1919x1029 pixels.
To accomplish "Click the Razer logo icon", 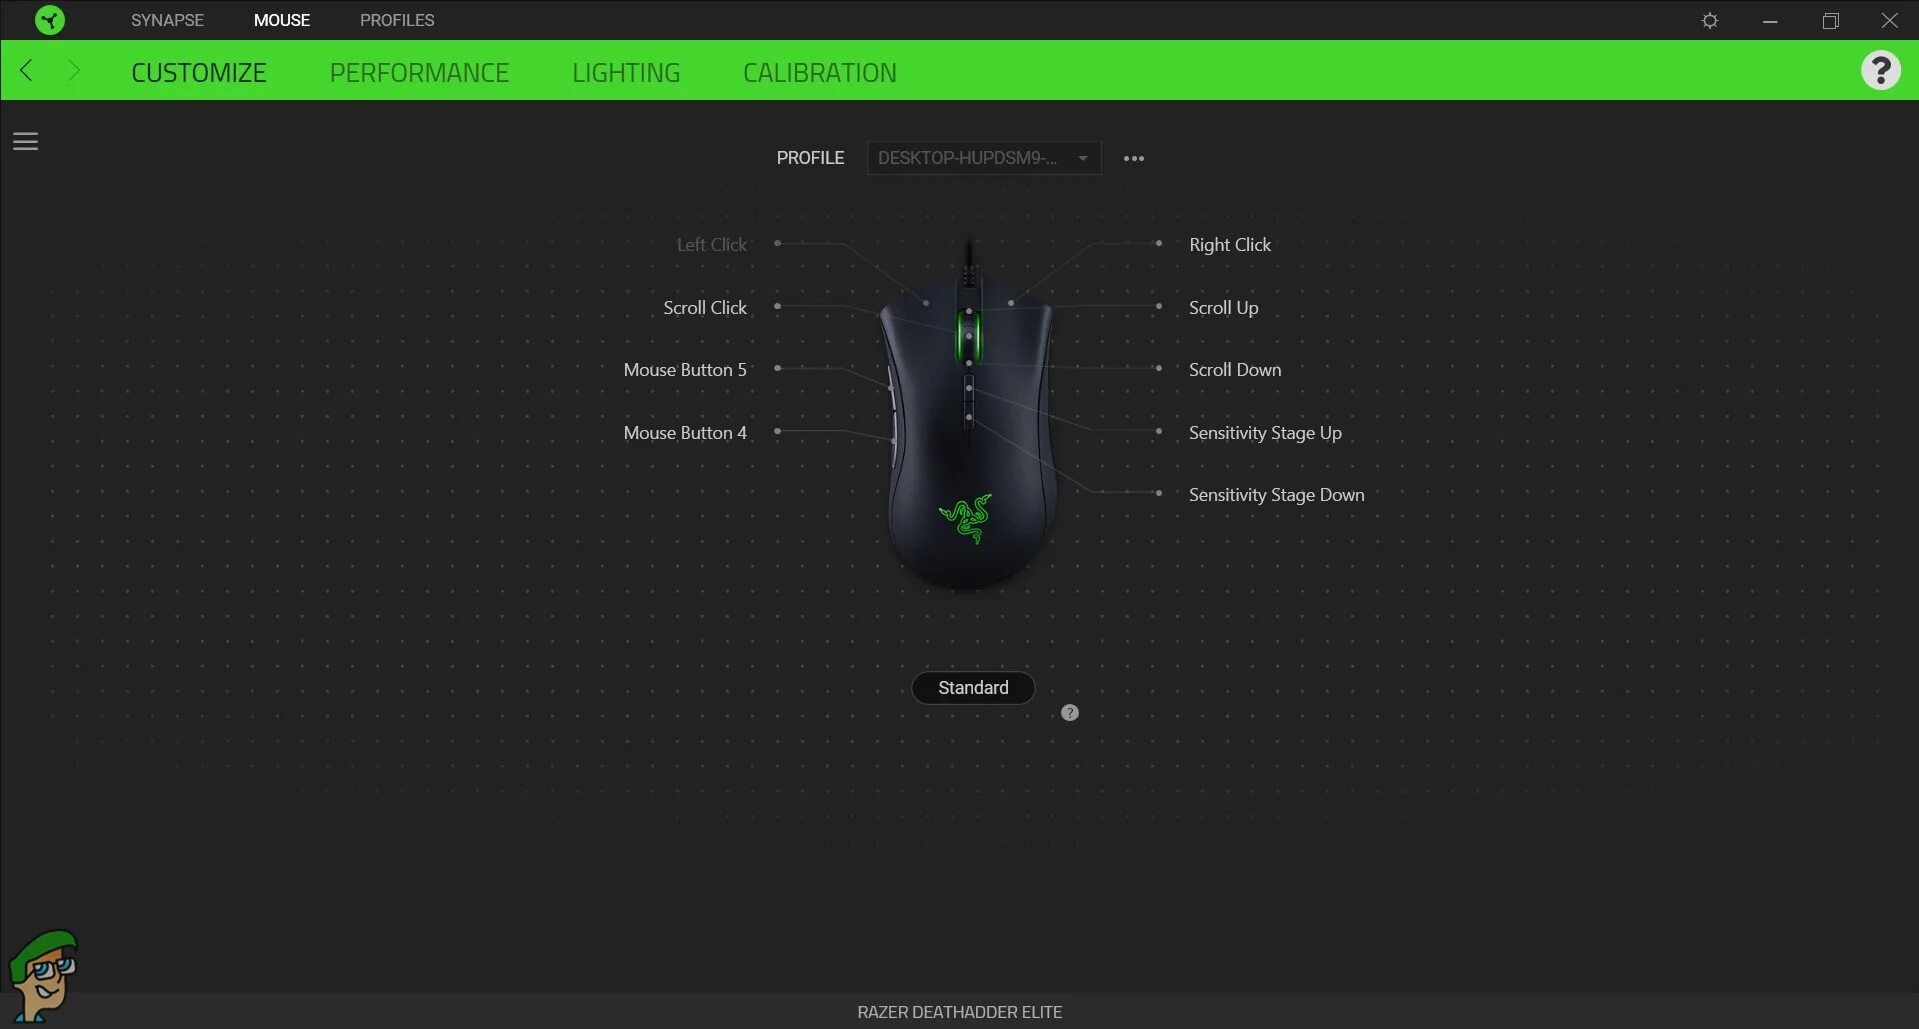I will tap(49, 20).
